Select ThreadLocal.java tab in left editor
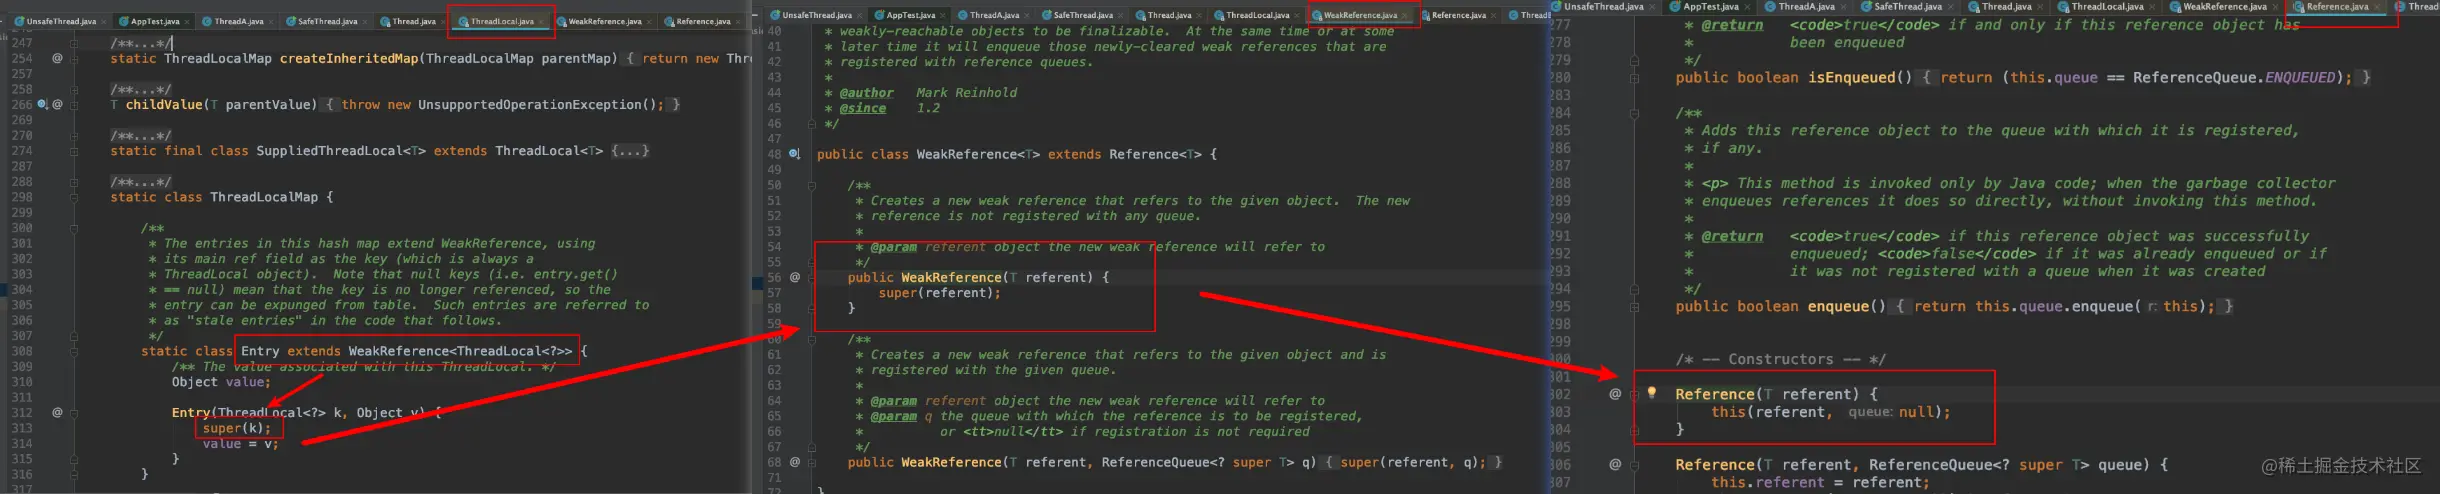This screenshot has width=2440, height=494. click(502, 21)
